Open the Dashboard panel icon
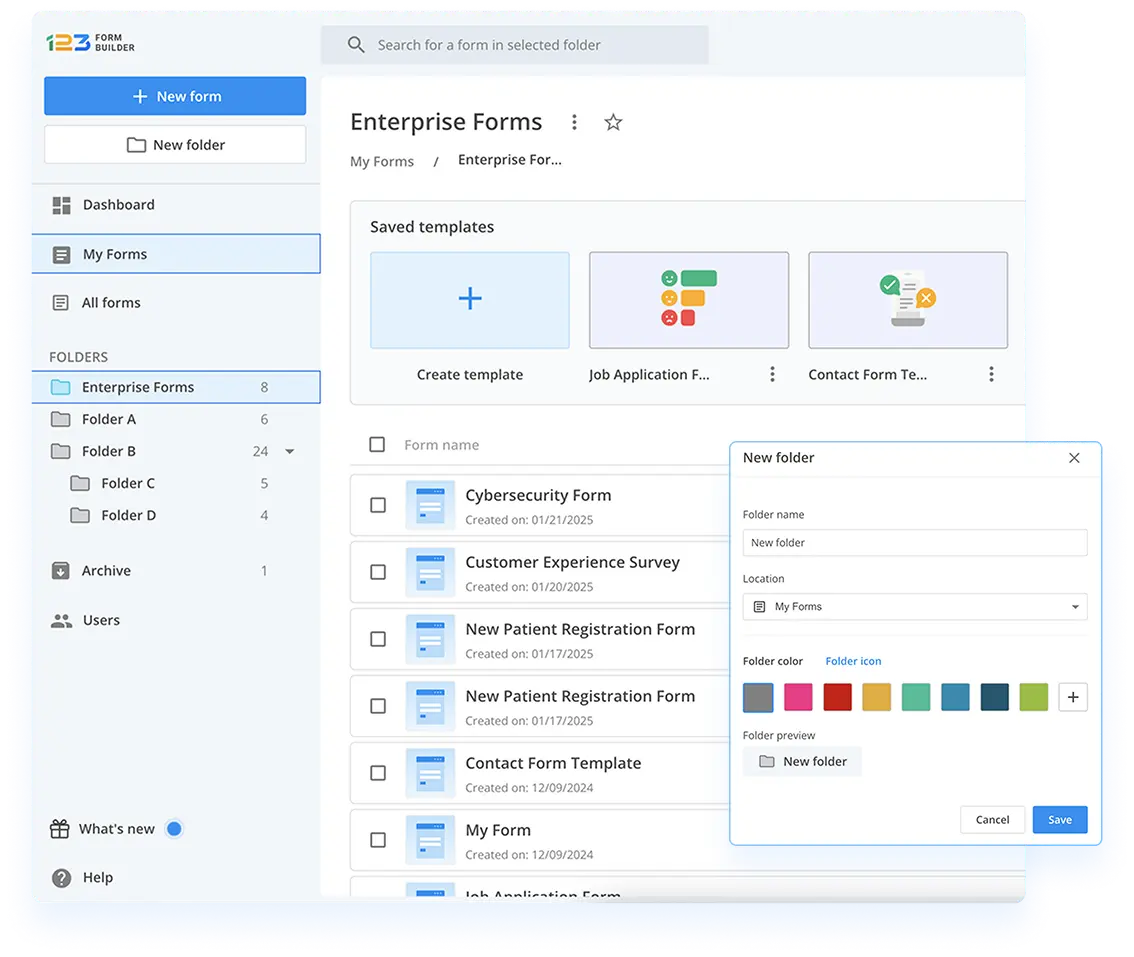This screenshot has height=957, width=1134. (62, 205)
